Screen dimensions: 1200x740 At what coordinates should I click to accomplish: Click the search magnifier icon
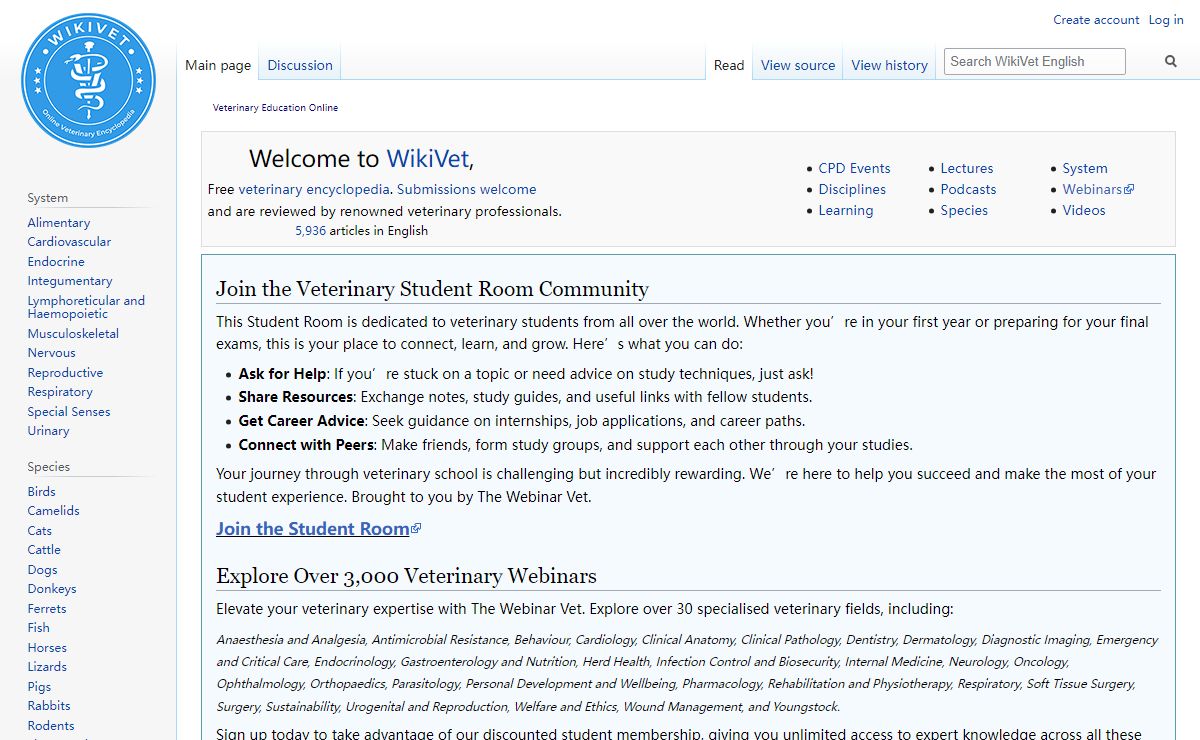1171,62
